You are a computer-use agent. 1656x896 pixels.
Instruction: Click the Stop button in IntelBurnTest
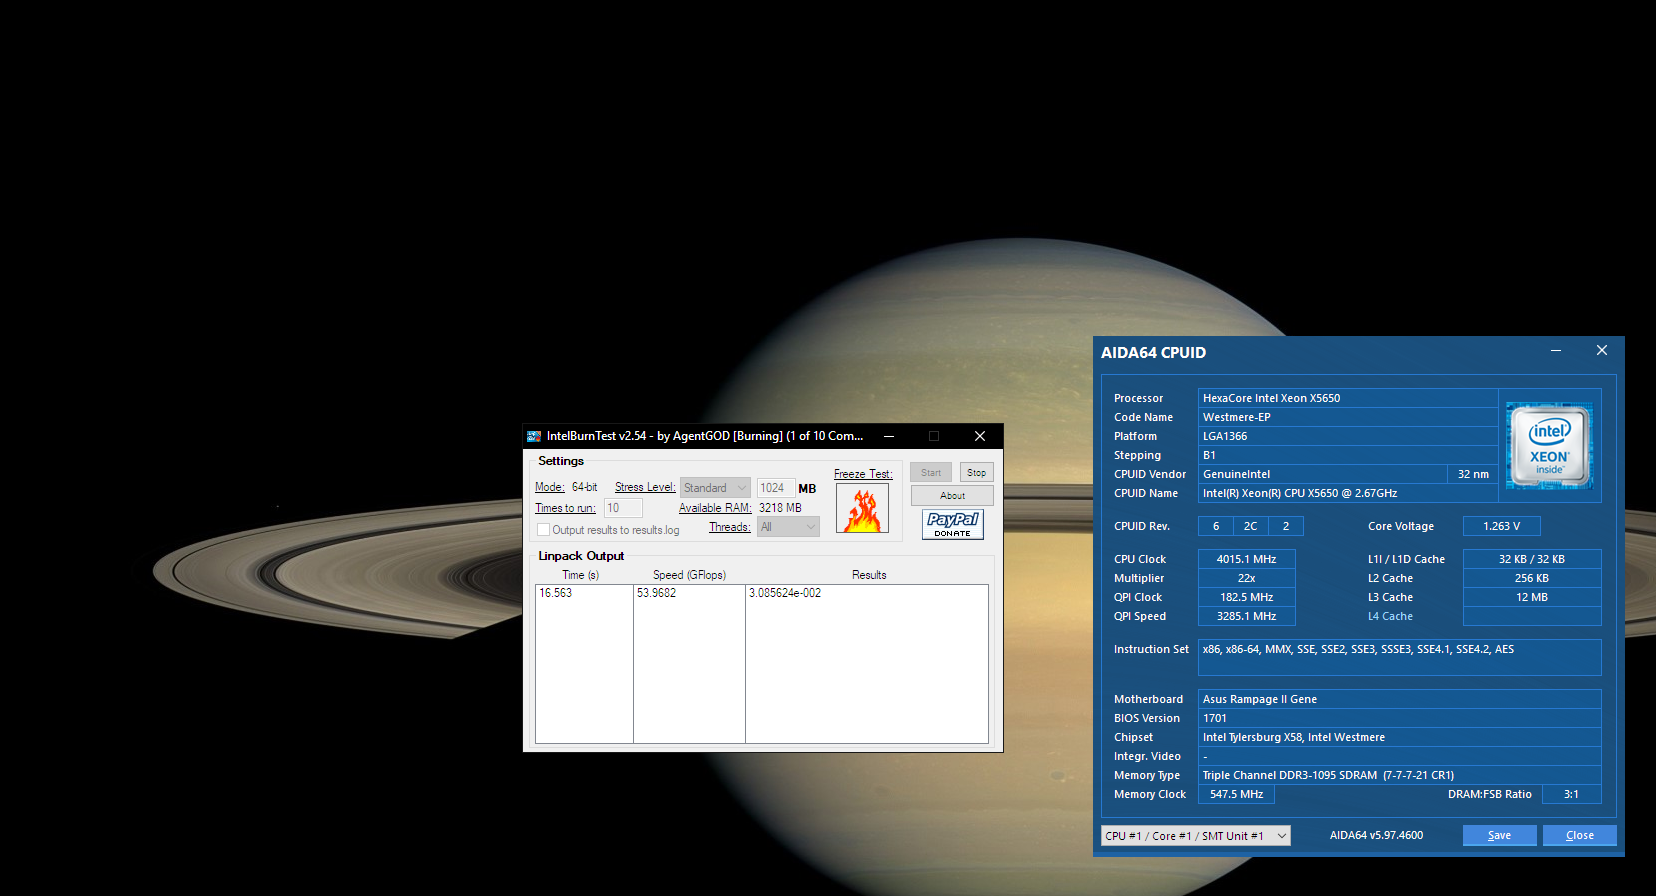[977, 472]
